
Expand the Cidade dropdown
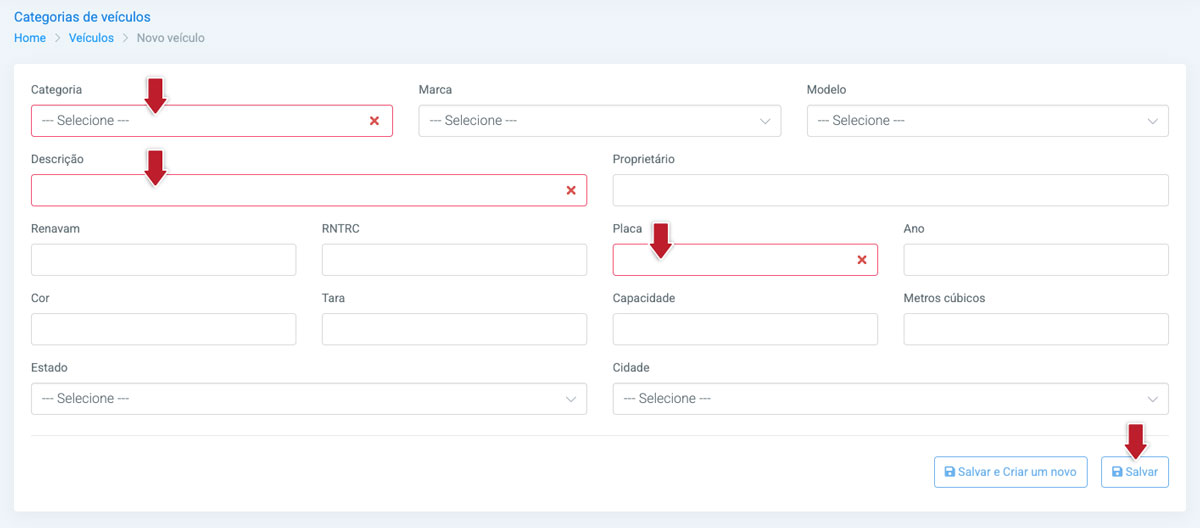tap(891, 398)
